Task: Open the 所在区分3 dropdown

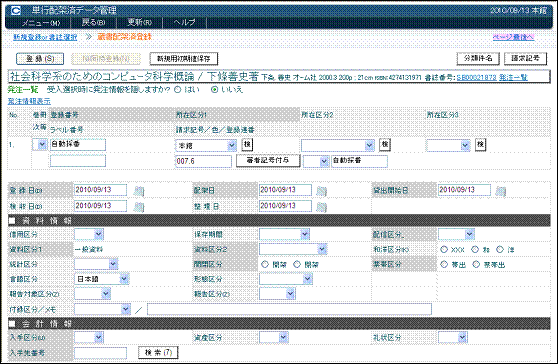Action: (448, 145)
